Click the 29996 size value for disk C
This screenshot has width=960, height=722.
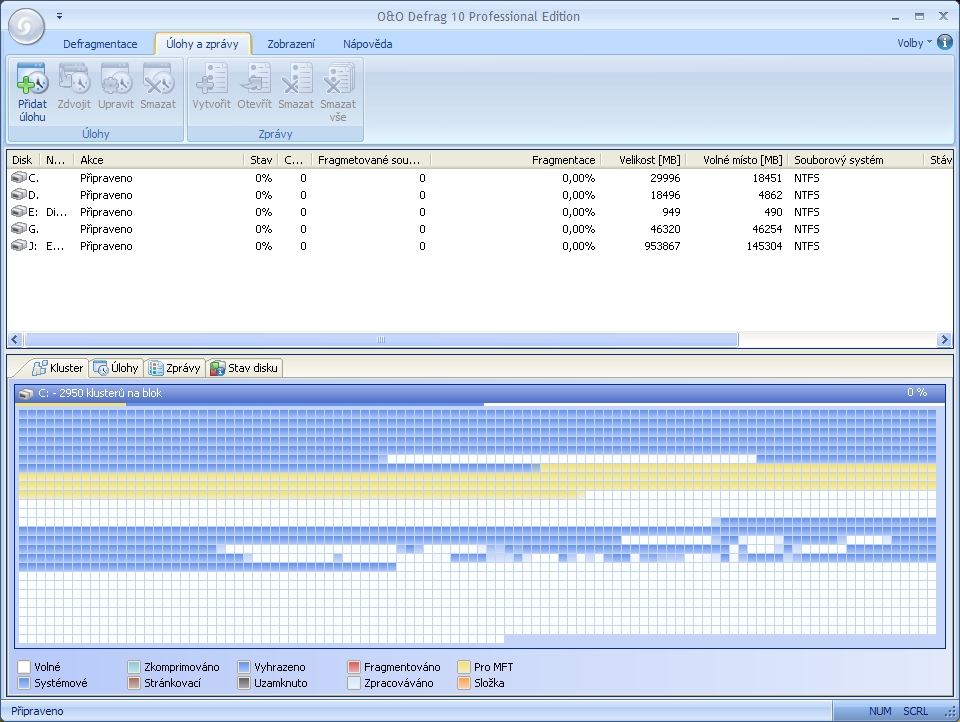tap(665, 178)
